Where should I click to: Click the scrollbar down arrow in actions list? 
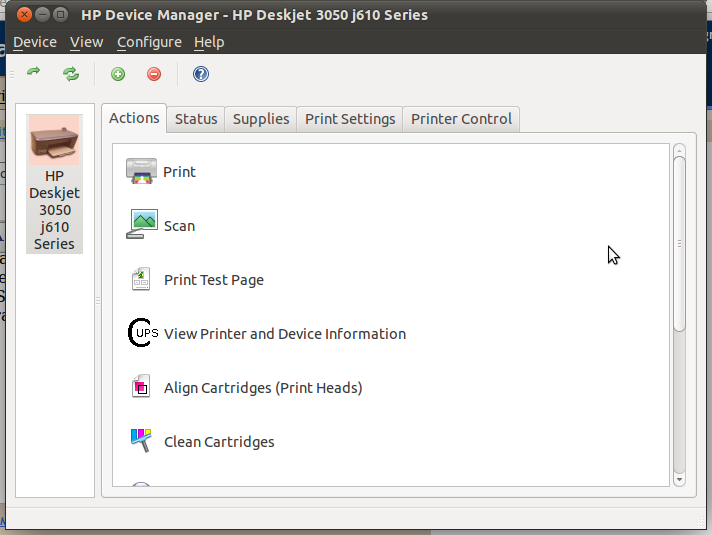pos(679,480)
